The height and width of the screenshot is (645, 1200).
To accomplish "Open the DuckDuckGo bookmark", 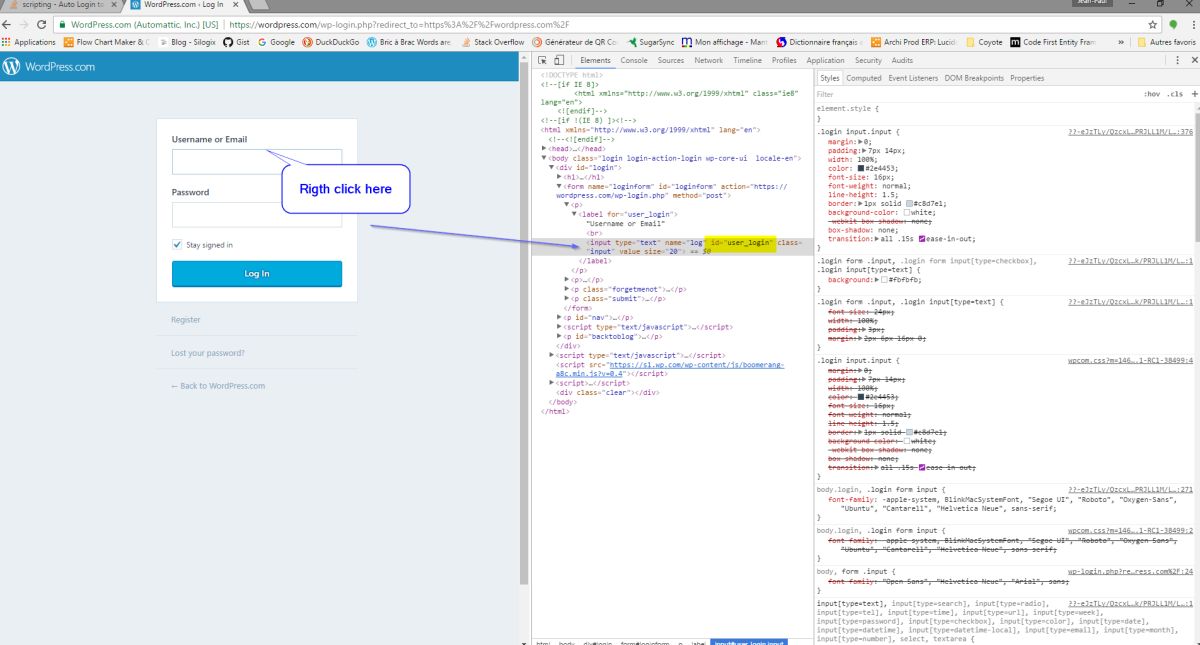I will tap(330, 42).
